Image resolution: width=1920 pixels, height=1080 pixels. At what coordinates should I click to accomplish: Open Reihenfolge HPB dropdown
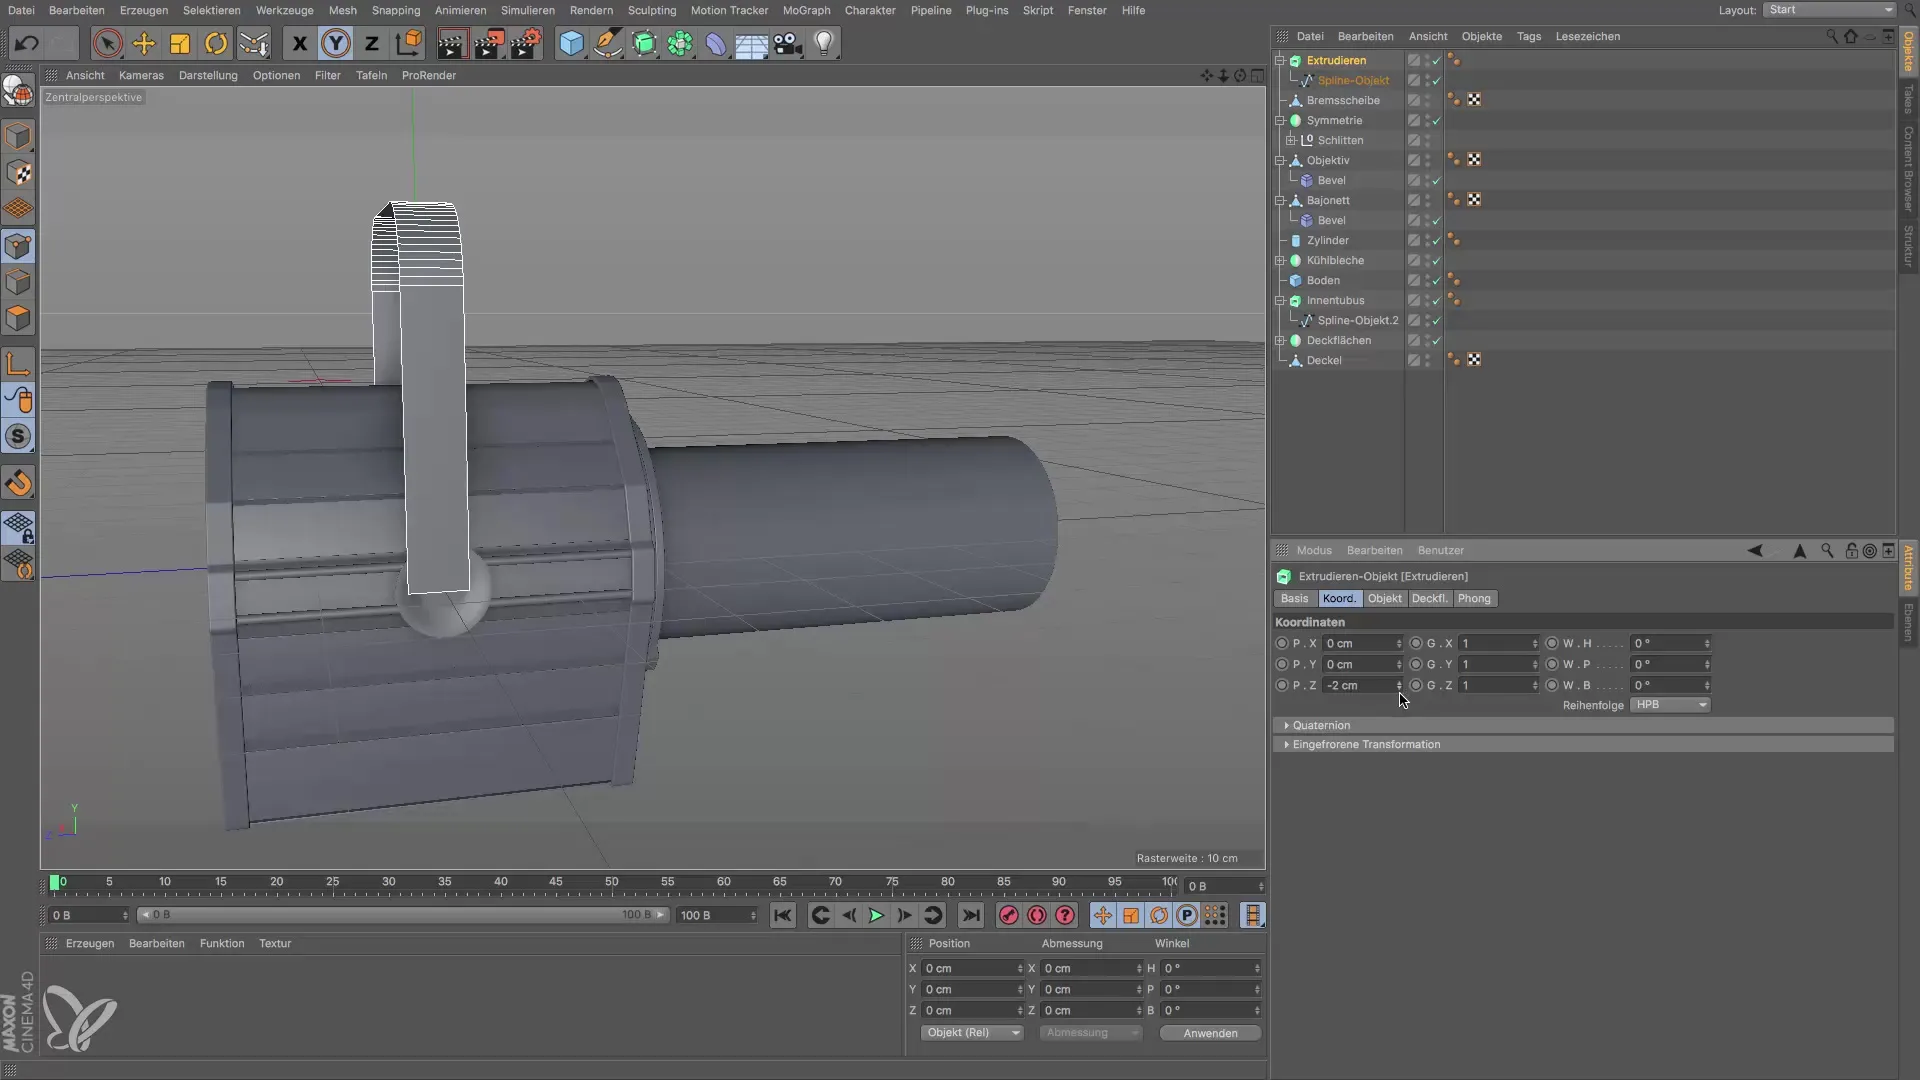[1670, 705]
